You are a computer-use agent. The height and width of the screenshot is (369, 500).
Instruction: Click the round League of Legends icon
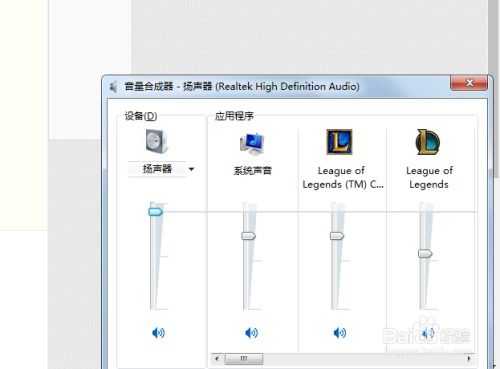coord(428,142)
